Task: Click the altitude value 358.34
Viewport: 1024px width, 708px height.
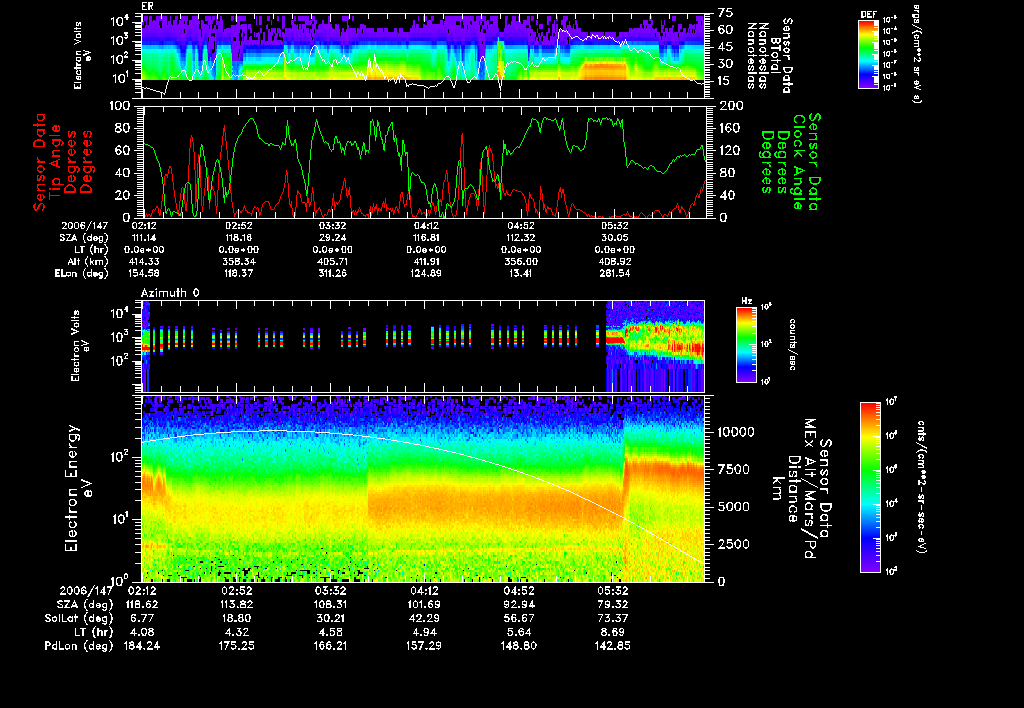Action: 238,261
